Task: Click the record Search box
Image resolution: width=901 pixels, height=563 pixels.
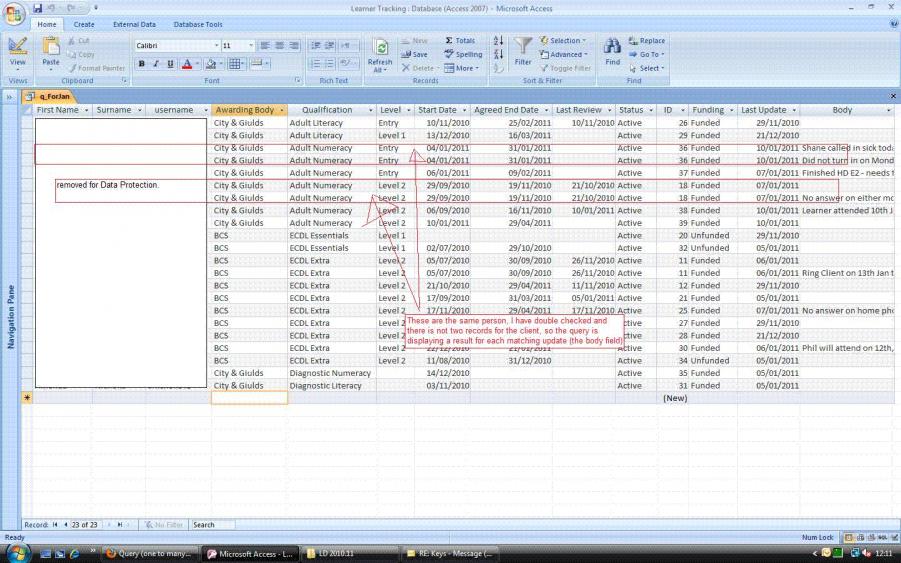Action: click(212, 524)
